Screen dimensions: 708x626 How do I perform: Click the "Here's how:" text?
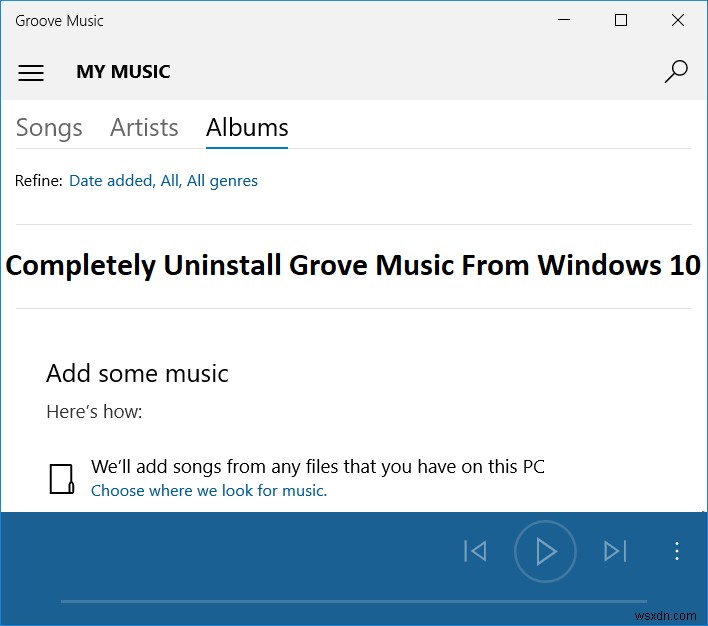tap(94, 411)
